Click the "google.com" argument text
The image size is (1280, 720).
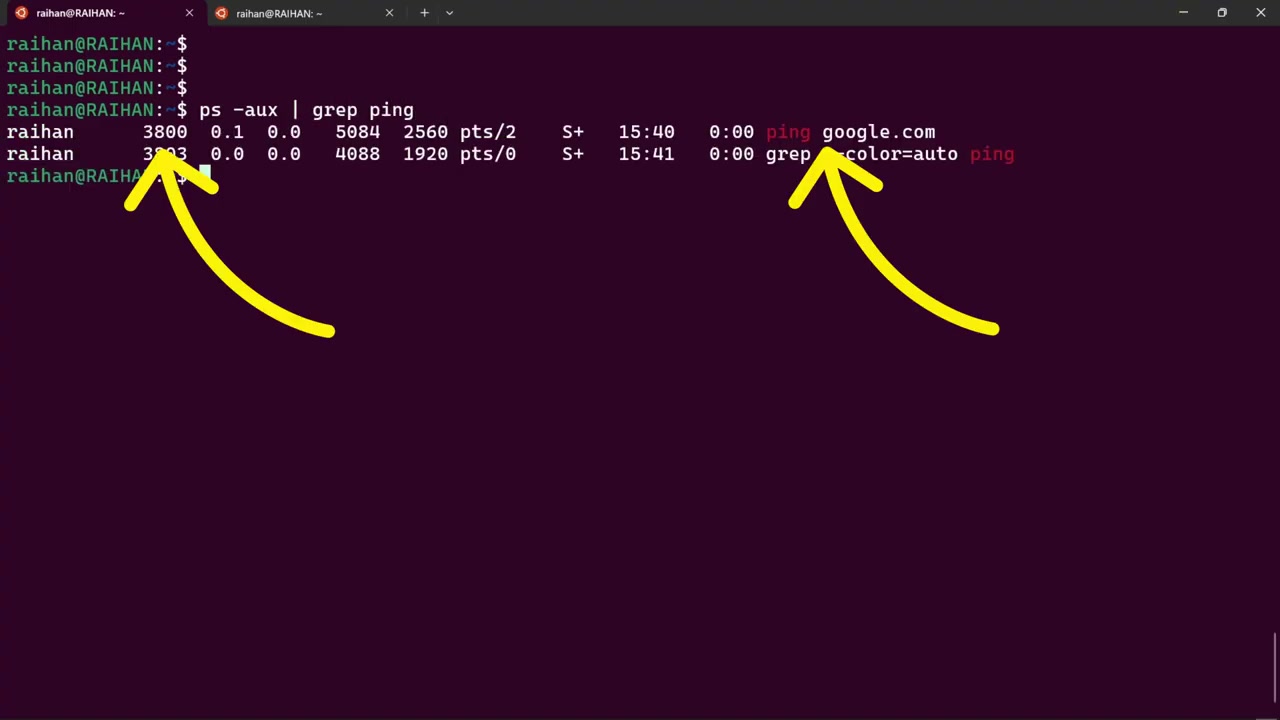pos(879,132)
